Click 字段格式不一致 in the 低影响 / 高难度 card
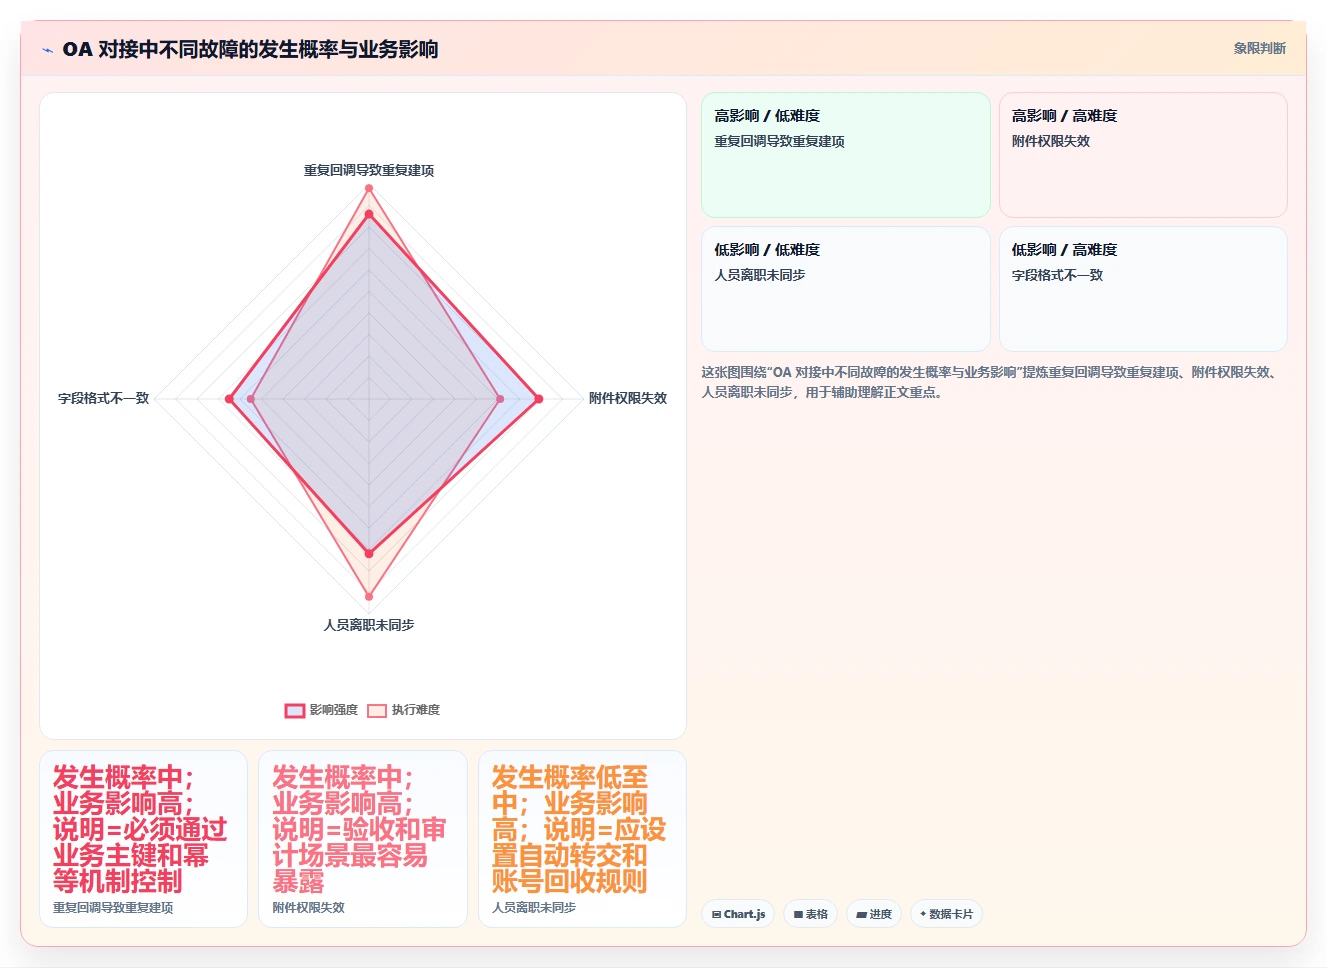 click(x=1057, y=275)
